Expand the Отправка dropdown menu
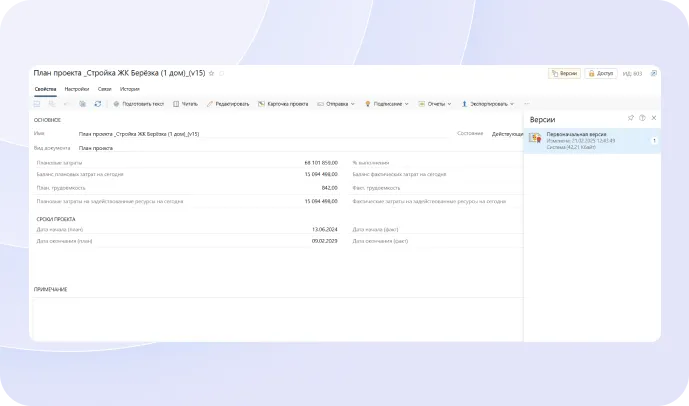 coord(336,103)
